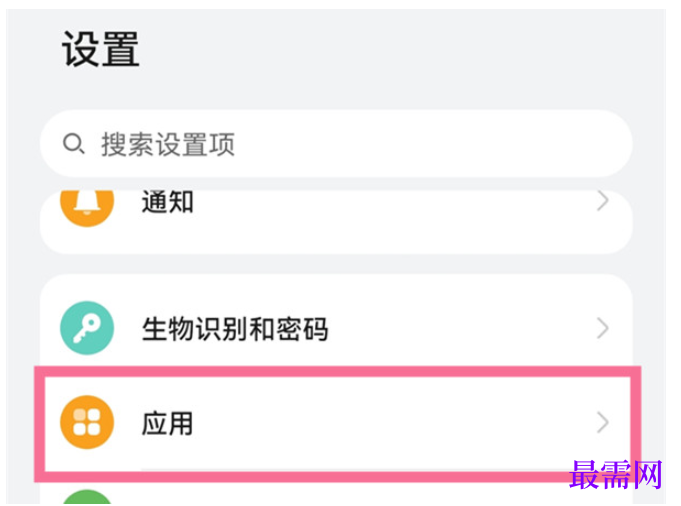Expand 应用 using its right arrow
The height and width of the screenshot is (506, 681).
pyautogui.click(x=602, y=422)
